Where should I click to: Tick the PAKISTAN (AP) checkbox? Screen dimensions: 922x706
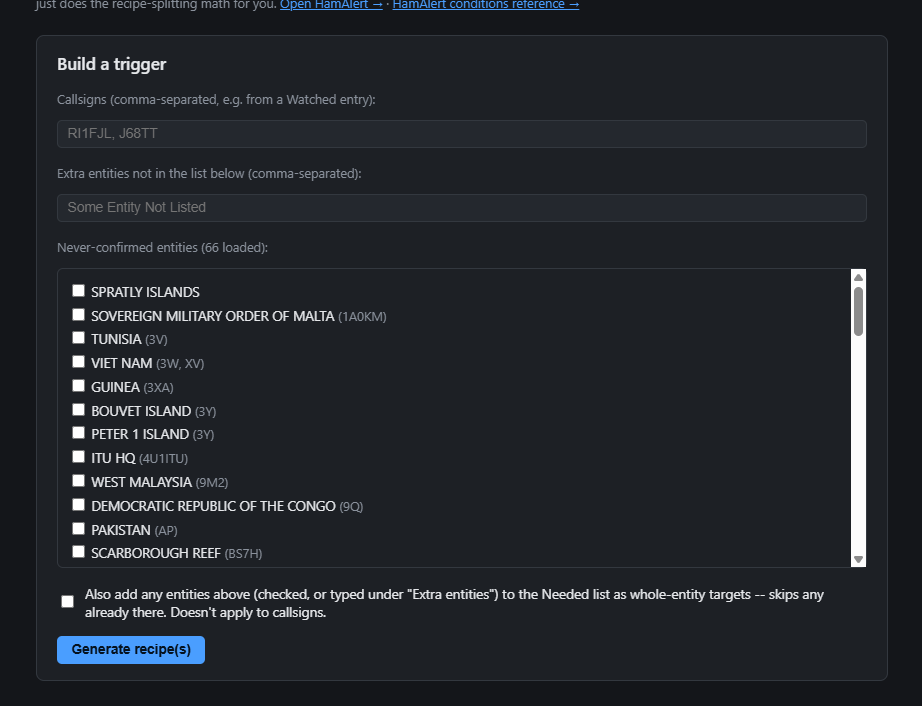78,529
